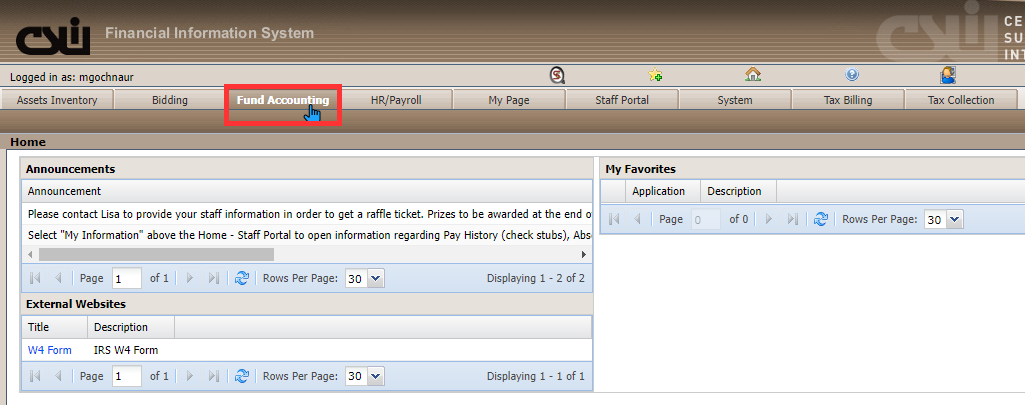The image size is (1025, 405).
Task: Open help with the blue question mark icon
Action: [852, 75]
